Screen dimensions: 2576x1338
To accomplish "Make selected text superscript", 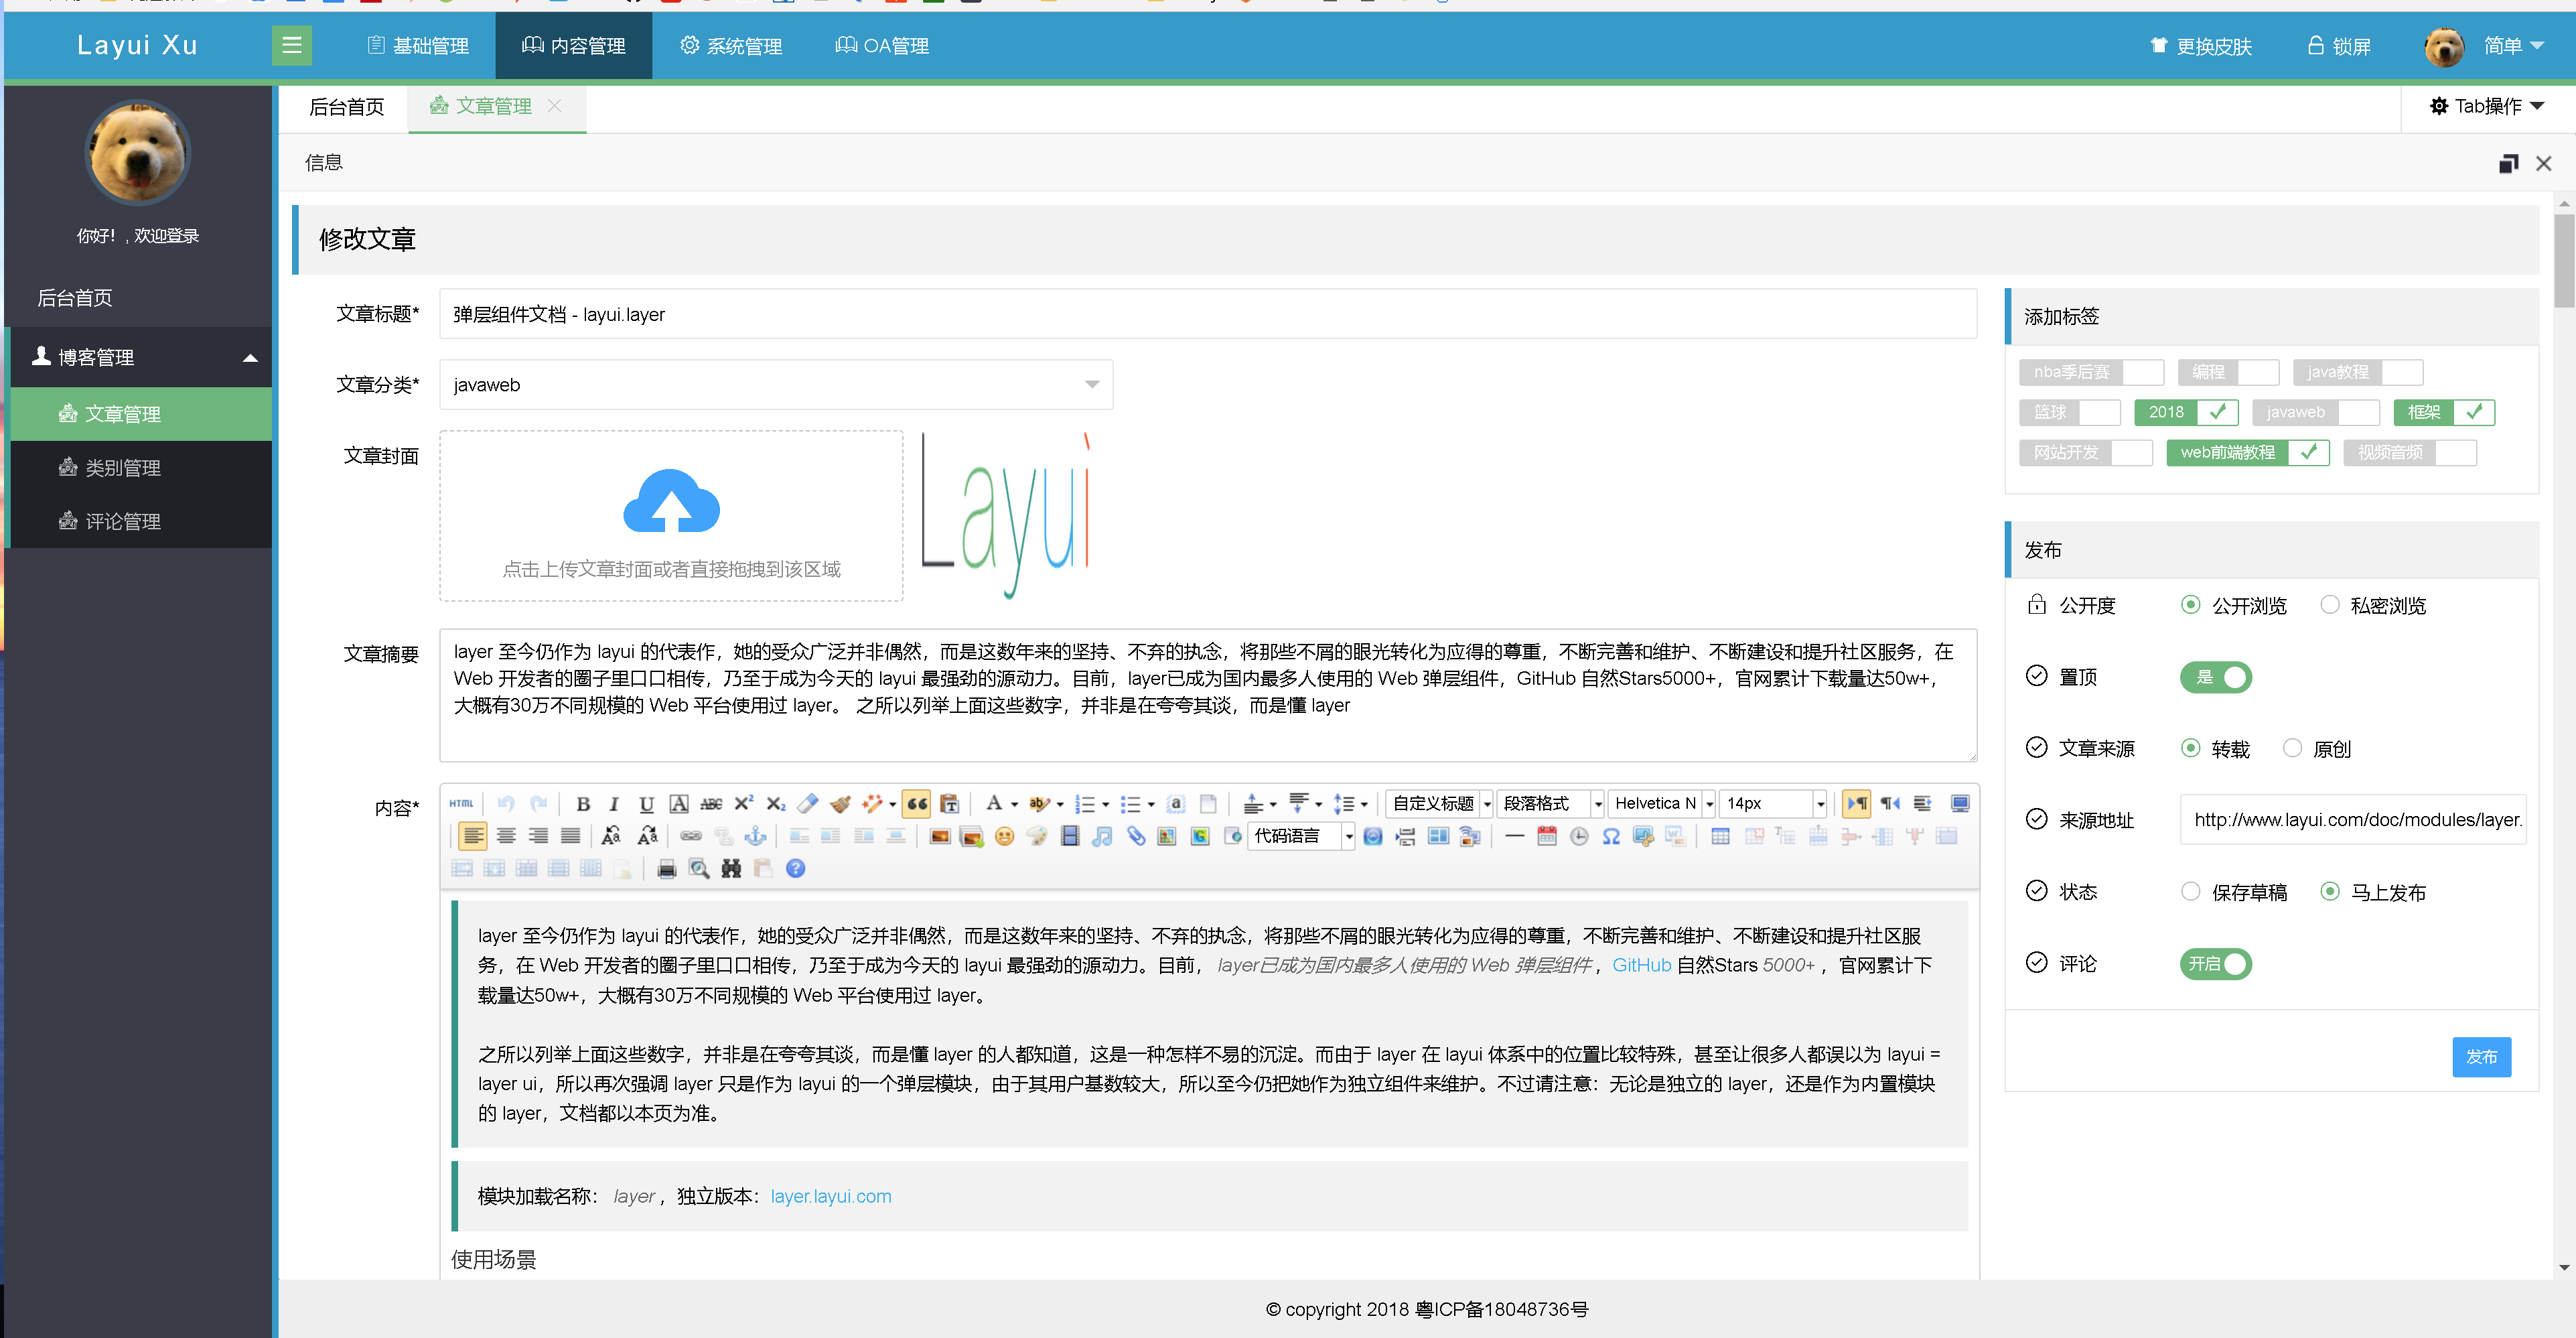I will tap(744, 804).
